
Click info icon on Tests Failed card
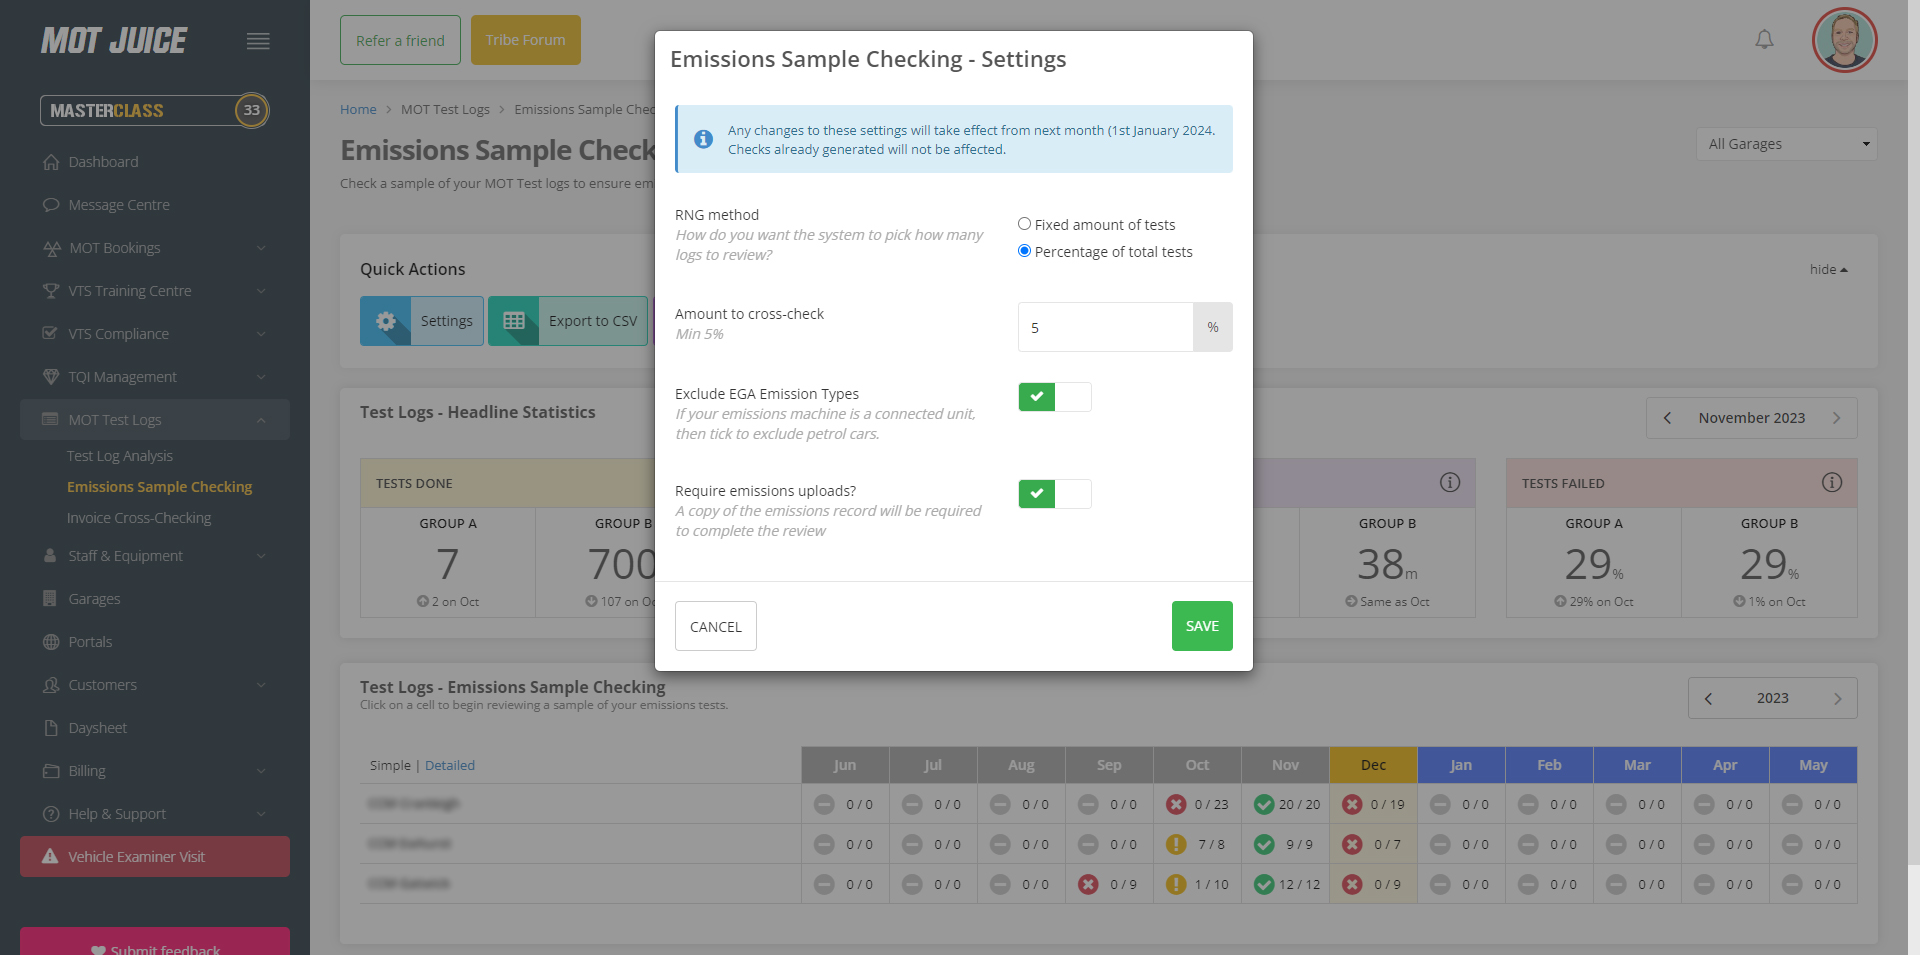1832,483
